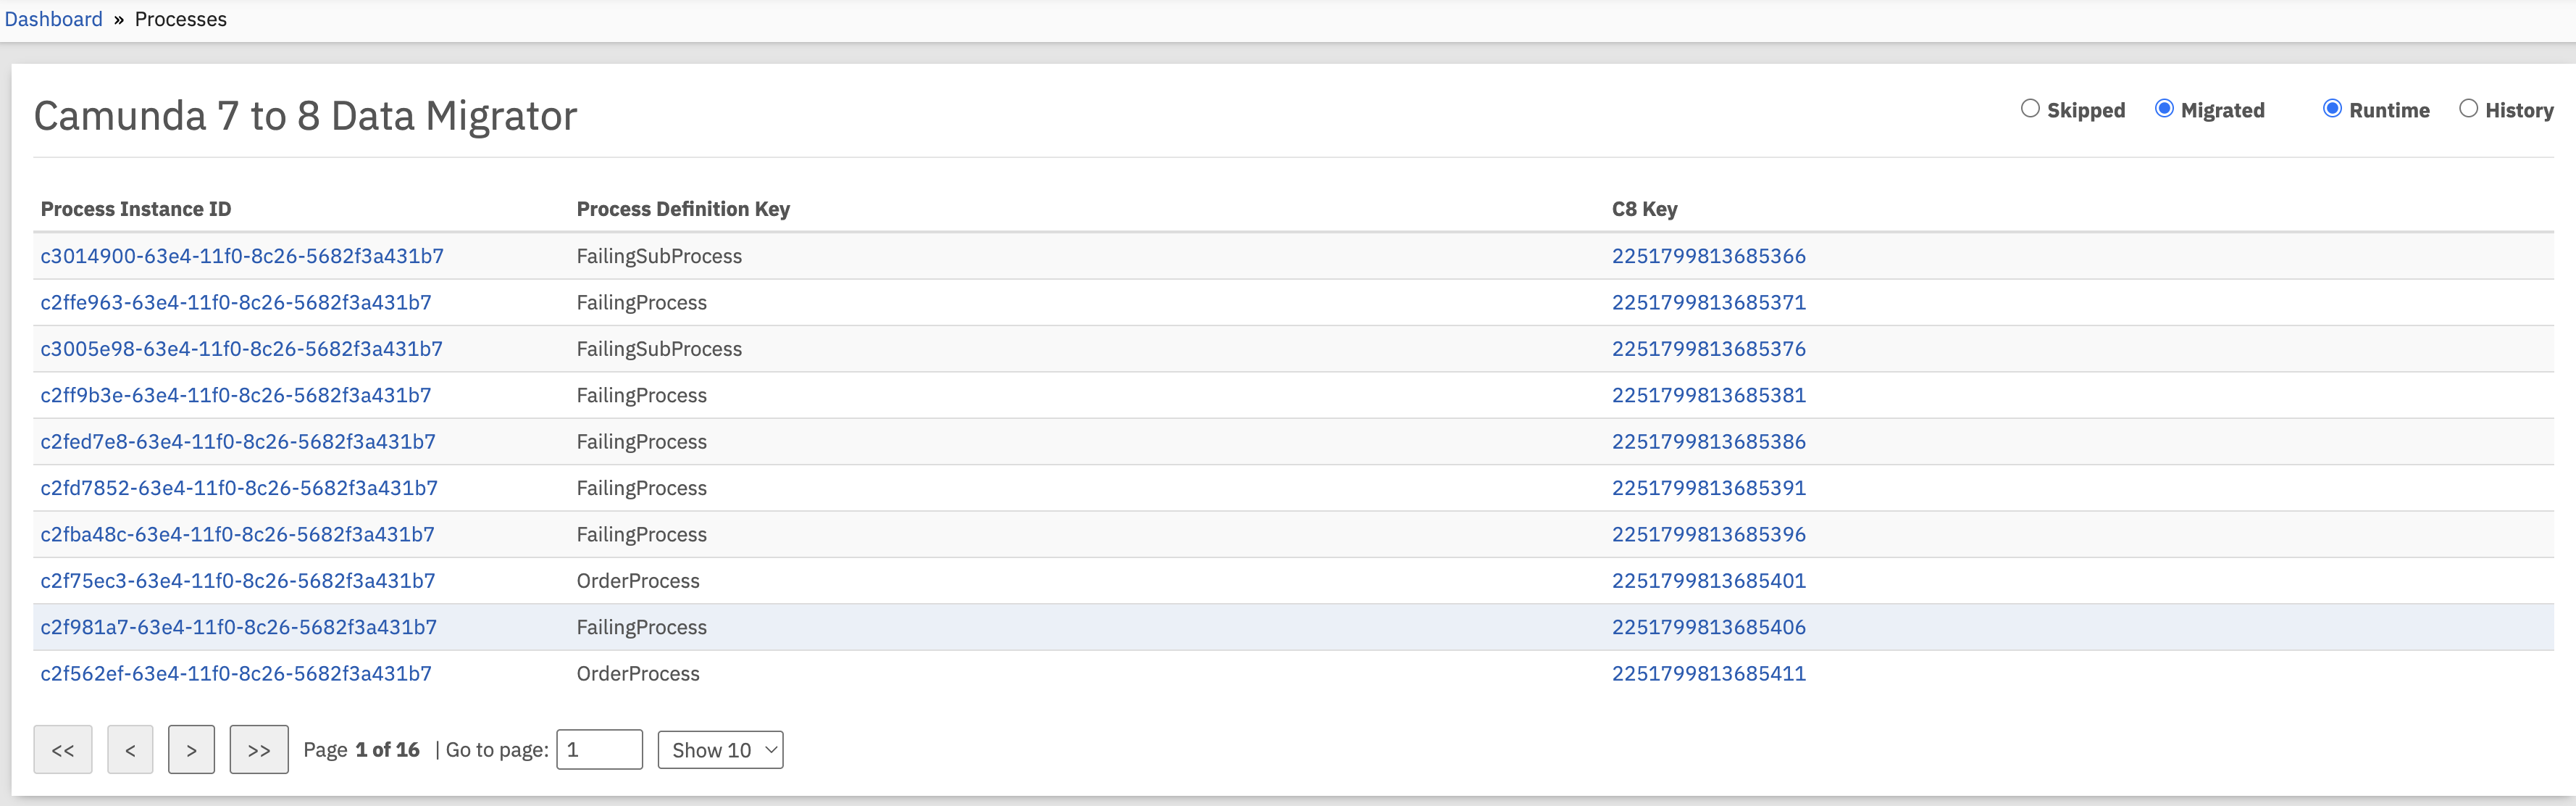Viewport: 2576px width, 806px height.
Task: Open process instance c2f981a7-63e4-11f0-8c26-5682f3a431b7
Action: [238, 627]
